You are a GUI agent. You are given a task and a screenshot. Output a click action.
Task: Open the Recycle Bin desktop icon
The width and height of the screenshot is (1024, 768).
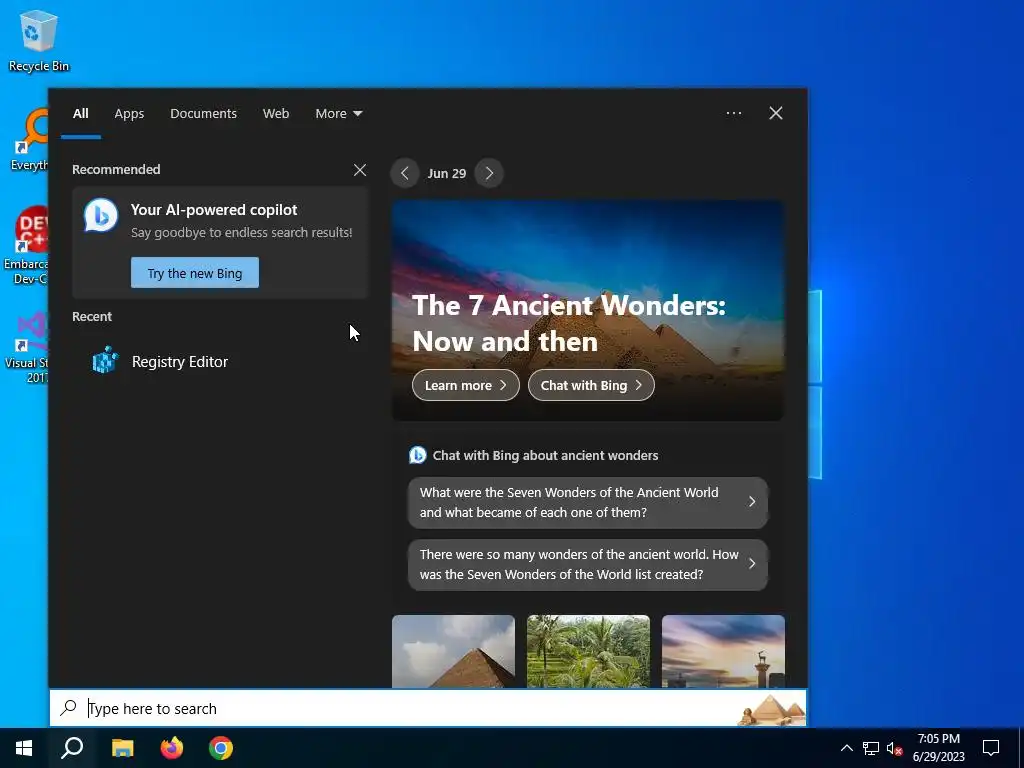point(39,40)
